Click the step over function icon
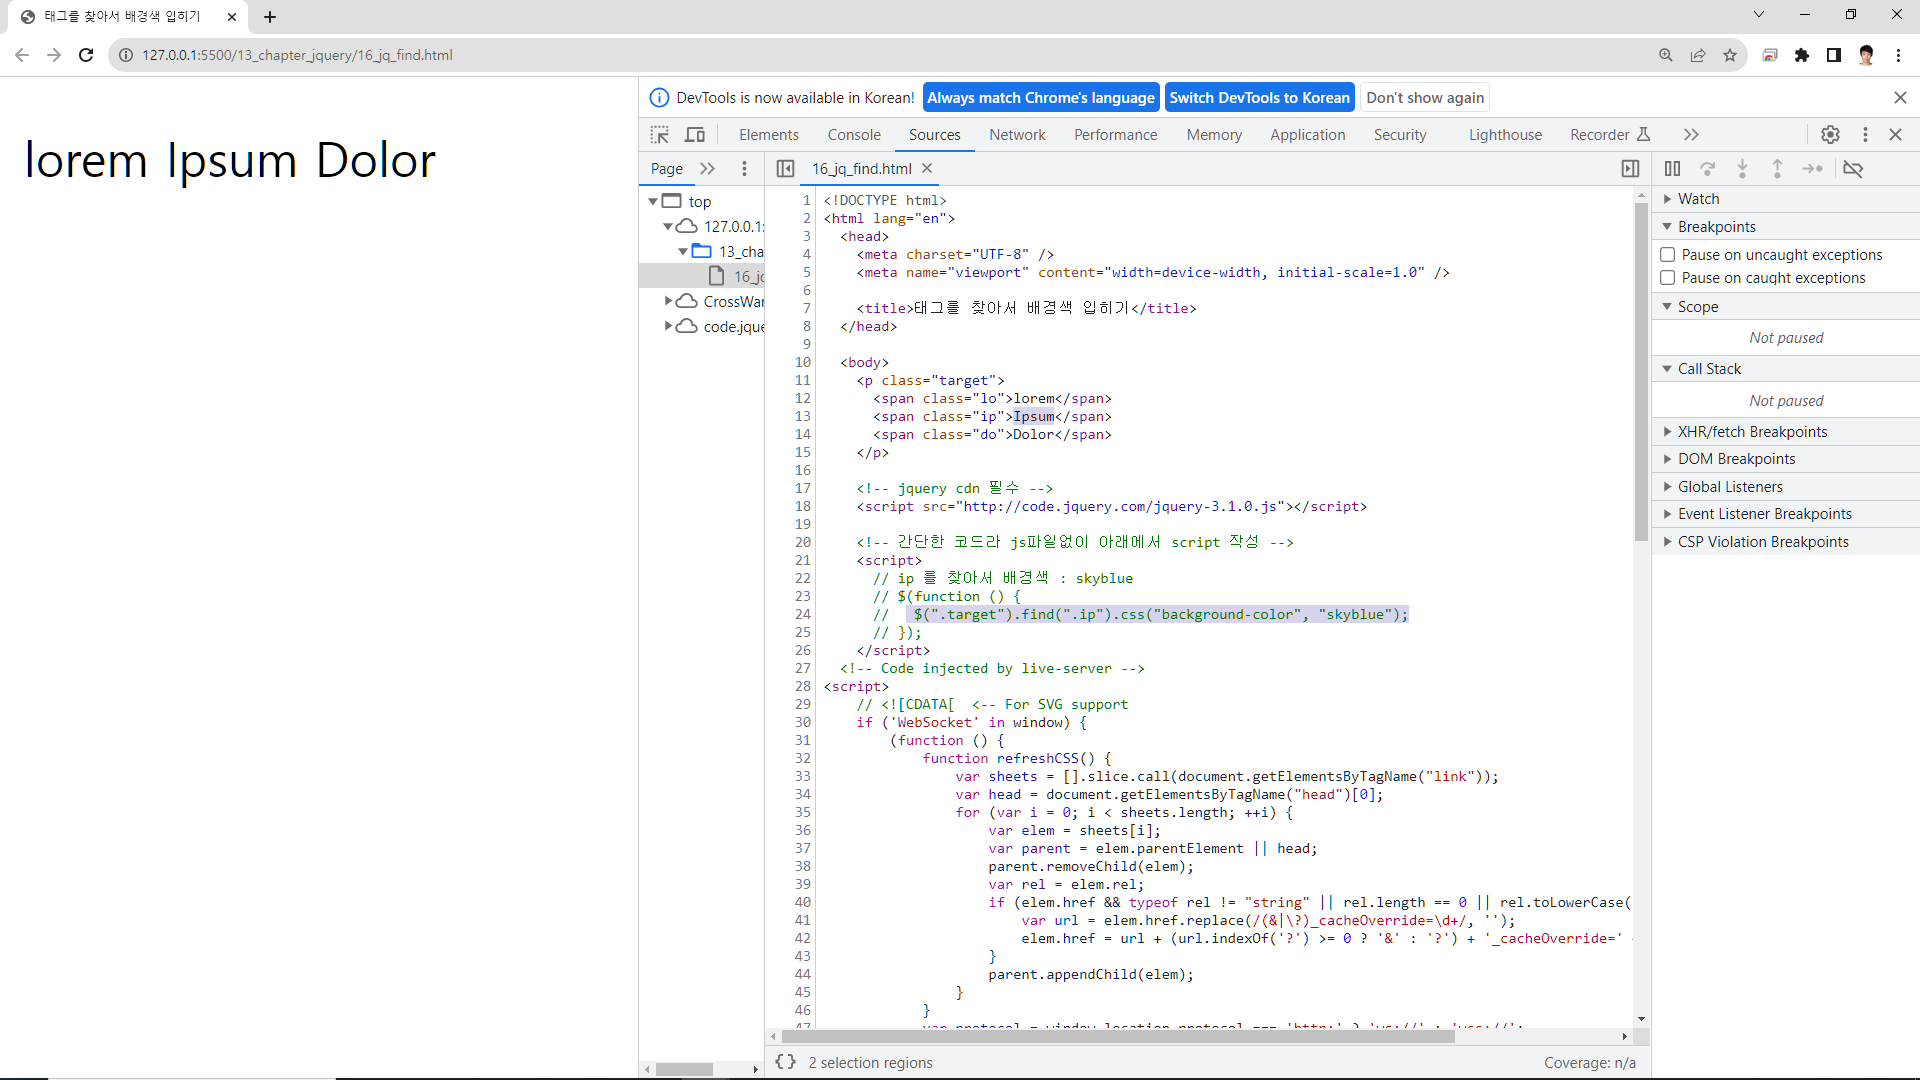Image resolution: width=1920 pixels, height=1080 pixels. (1708, 169)
